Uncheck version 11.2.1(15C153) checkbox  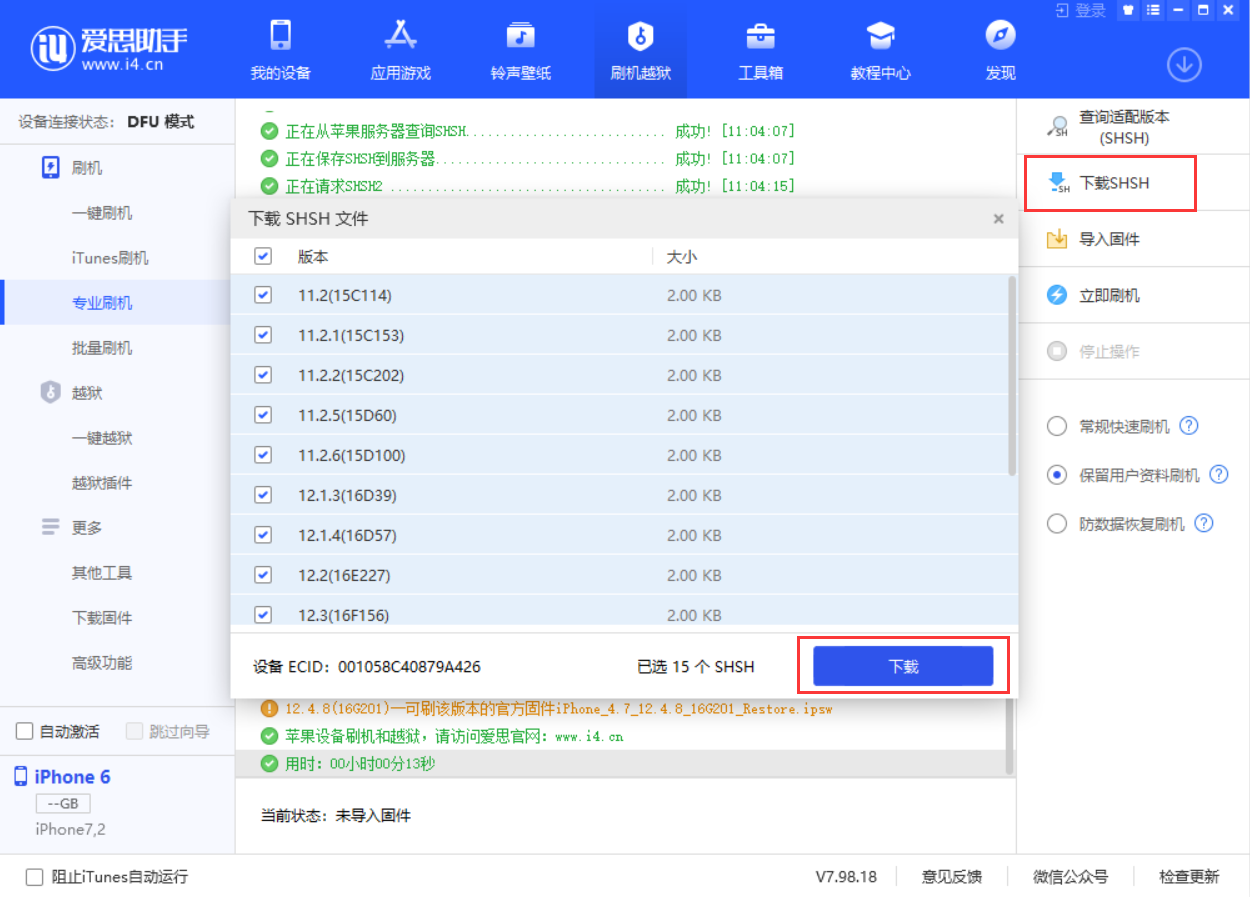point(263,335)
